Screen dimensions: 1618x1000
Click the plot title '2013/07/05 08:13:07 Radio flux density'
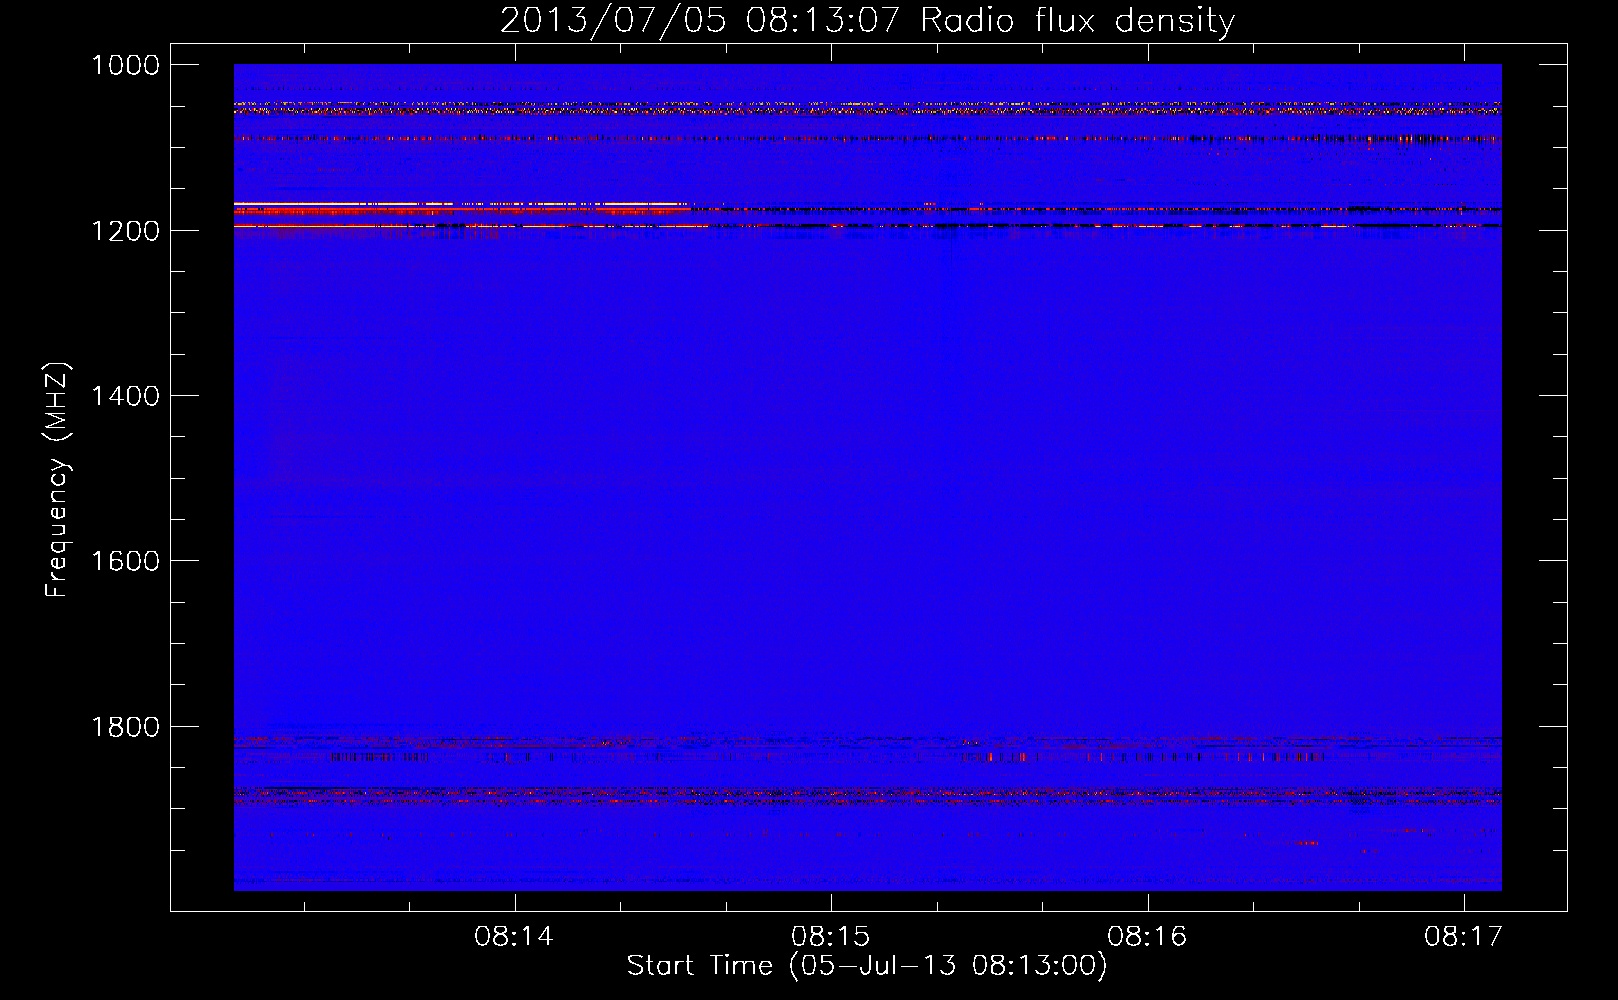click(867, 20)
